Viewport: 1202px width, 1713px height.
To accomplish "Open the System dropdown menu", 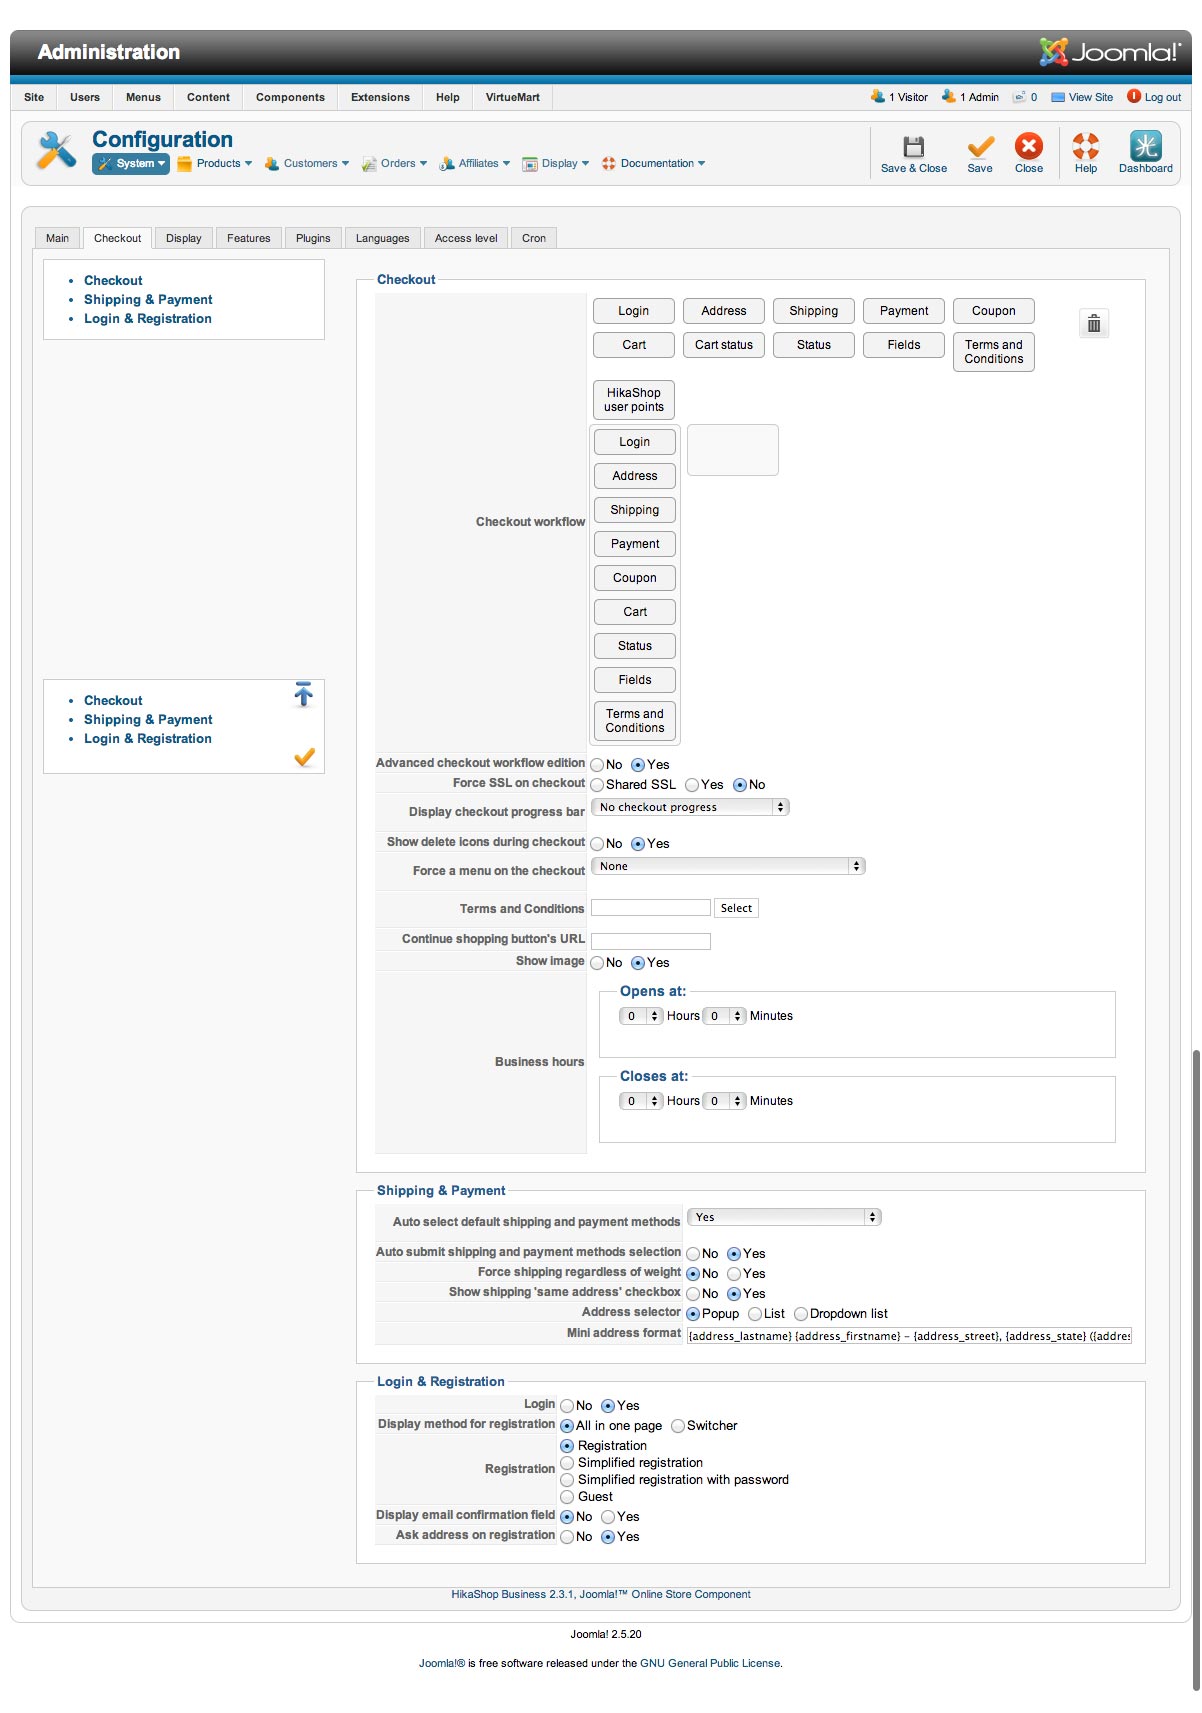I will [131, 164].
